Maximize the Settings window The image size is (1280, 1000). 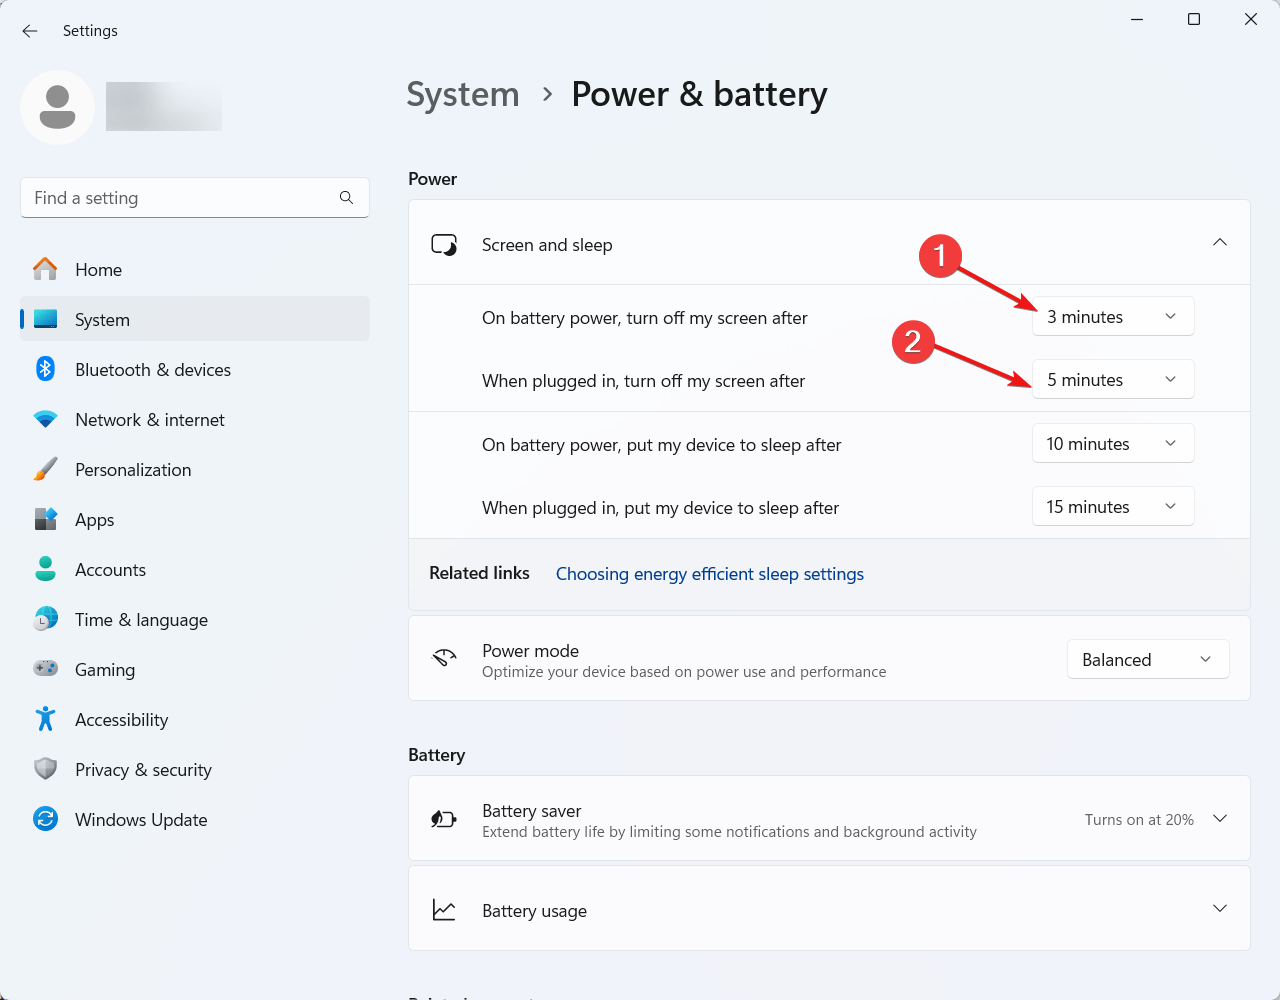(1194, 19)
